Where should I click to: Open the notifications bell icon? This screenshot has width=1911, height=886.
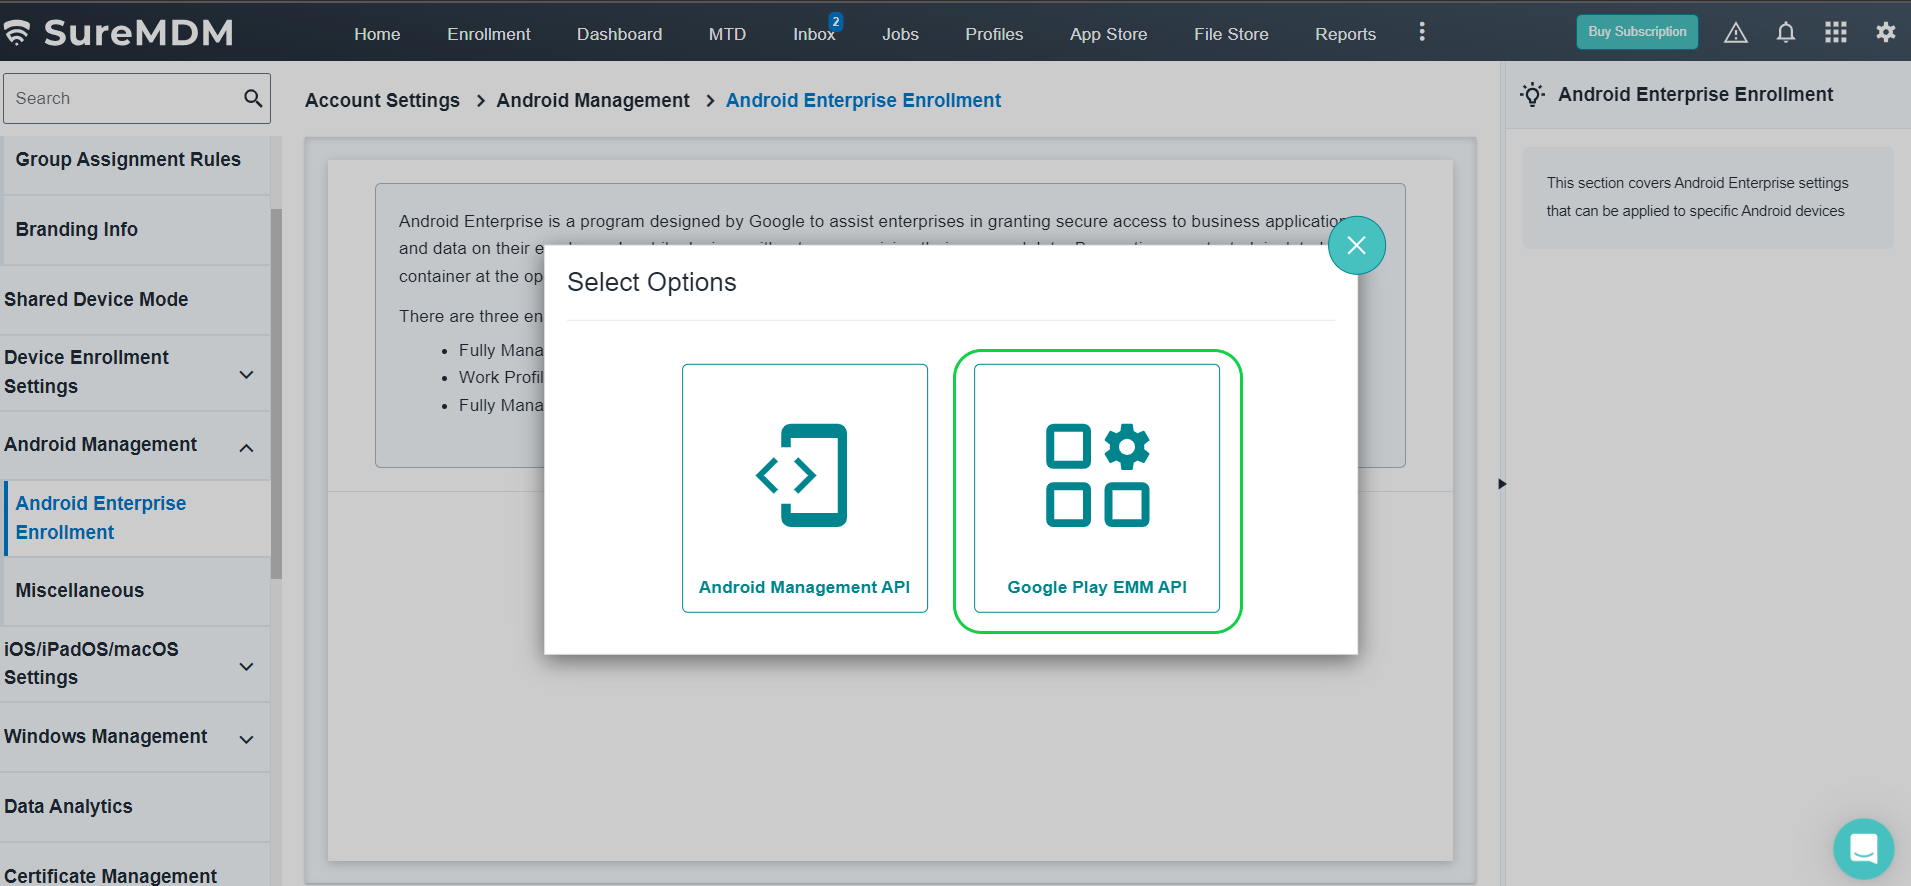pyautogui.click(x=1786, y=33)
